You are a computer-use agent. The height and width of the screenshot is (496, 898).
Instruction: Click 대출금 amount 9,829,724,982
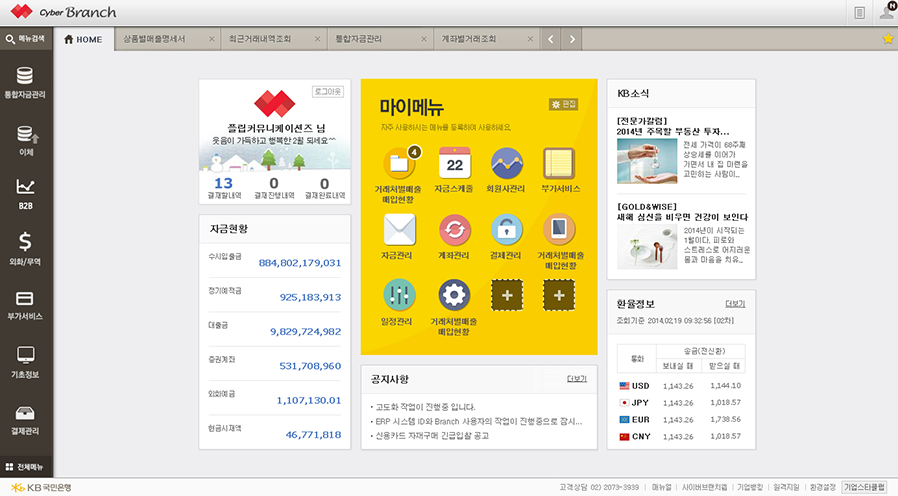click(305, 332)
